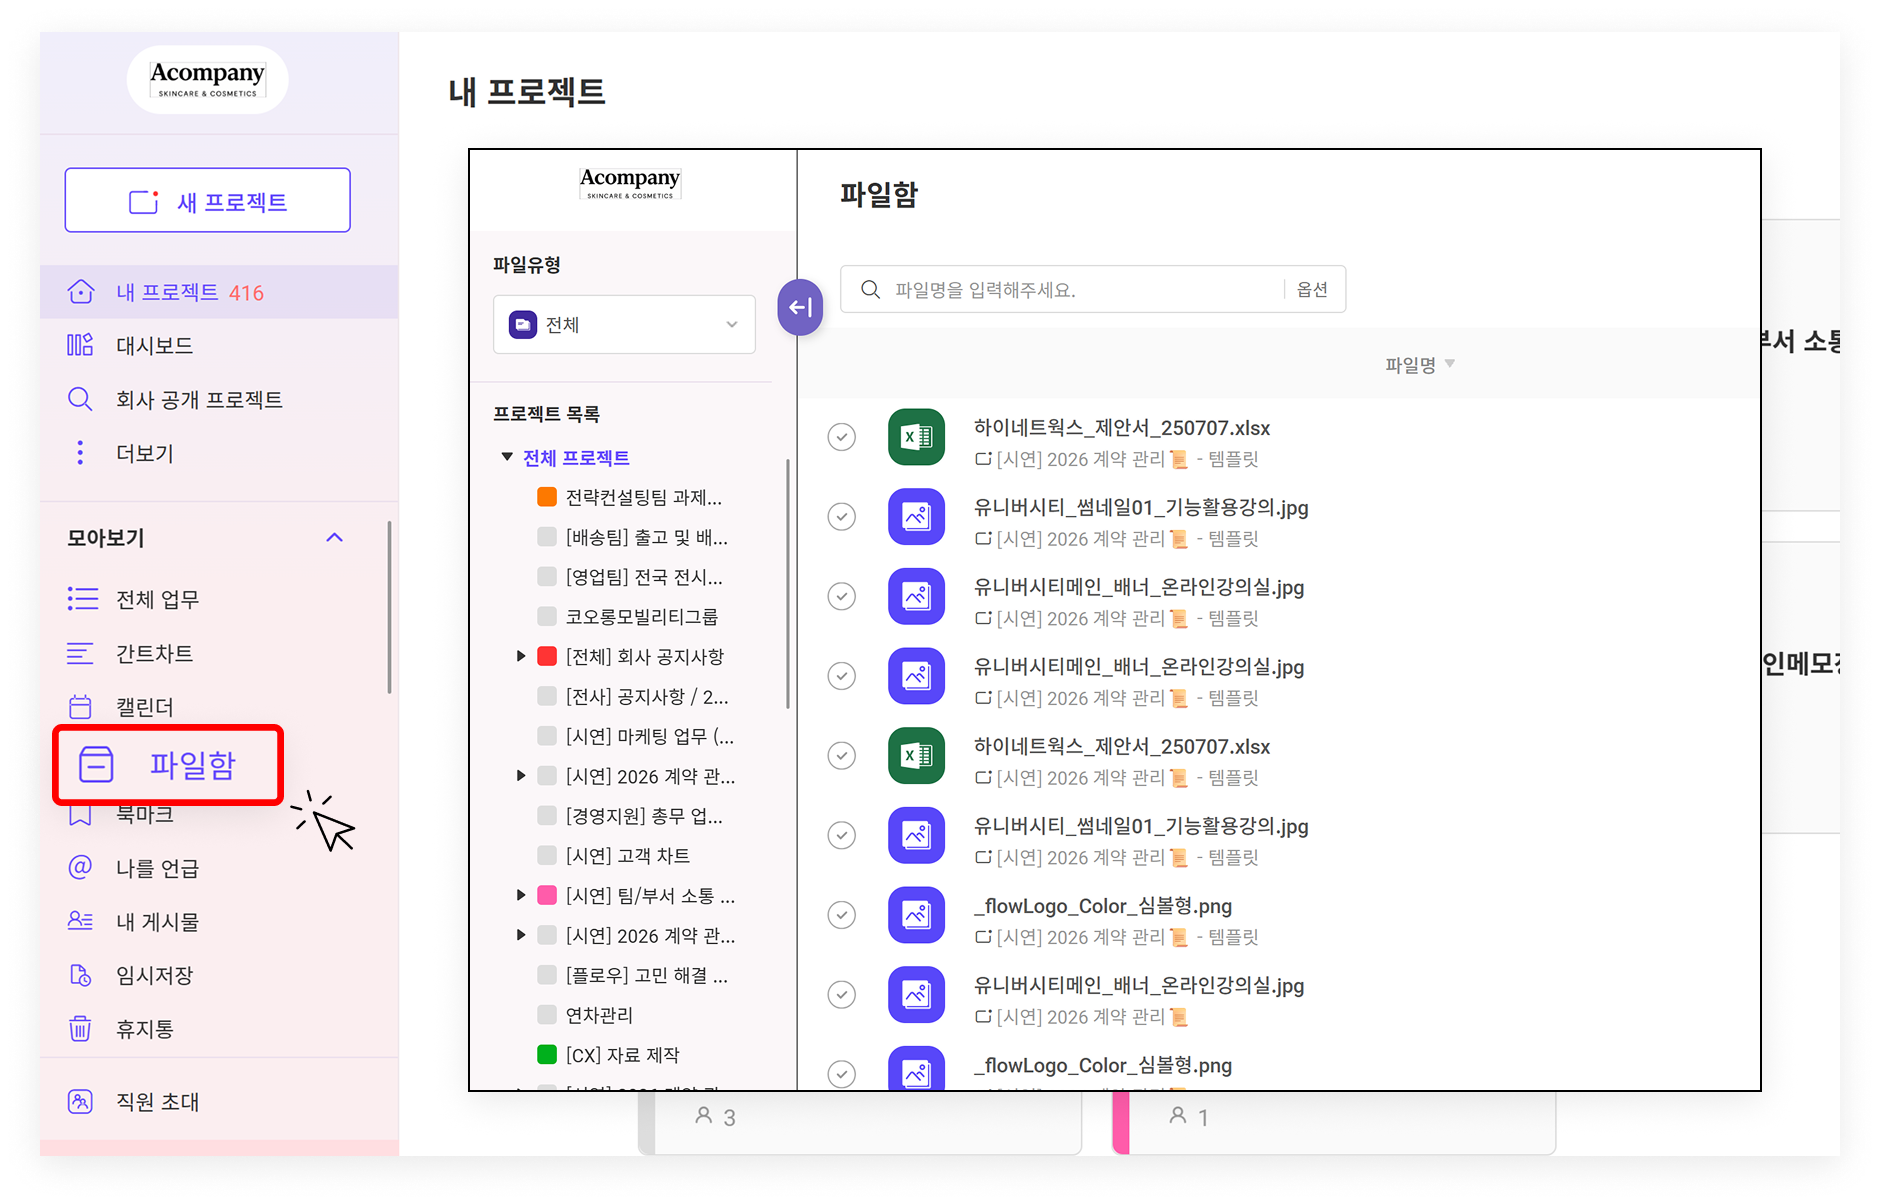Check the first 하이네트웍스_제안서 file checkbox
The height and width of the screenshot is (1204, 1880).
(842, 437)
